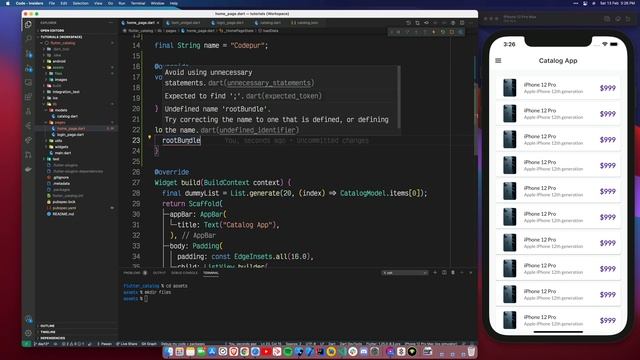
Task: Click the hot reload icon in debug toolbar
Action: [434, 32]
